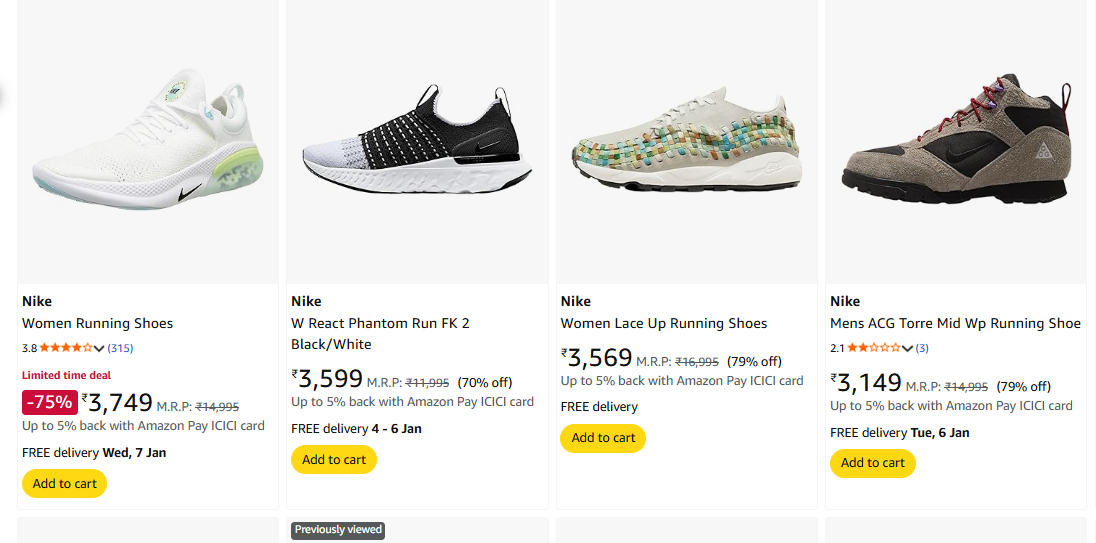The width and height of the screenshot is (1096, 543).
Task: Click the Previously viewed label
Action: (337, 530)
